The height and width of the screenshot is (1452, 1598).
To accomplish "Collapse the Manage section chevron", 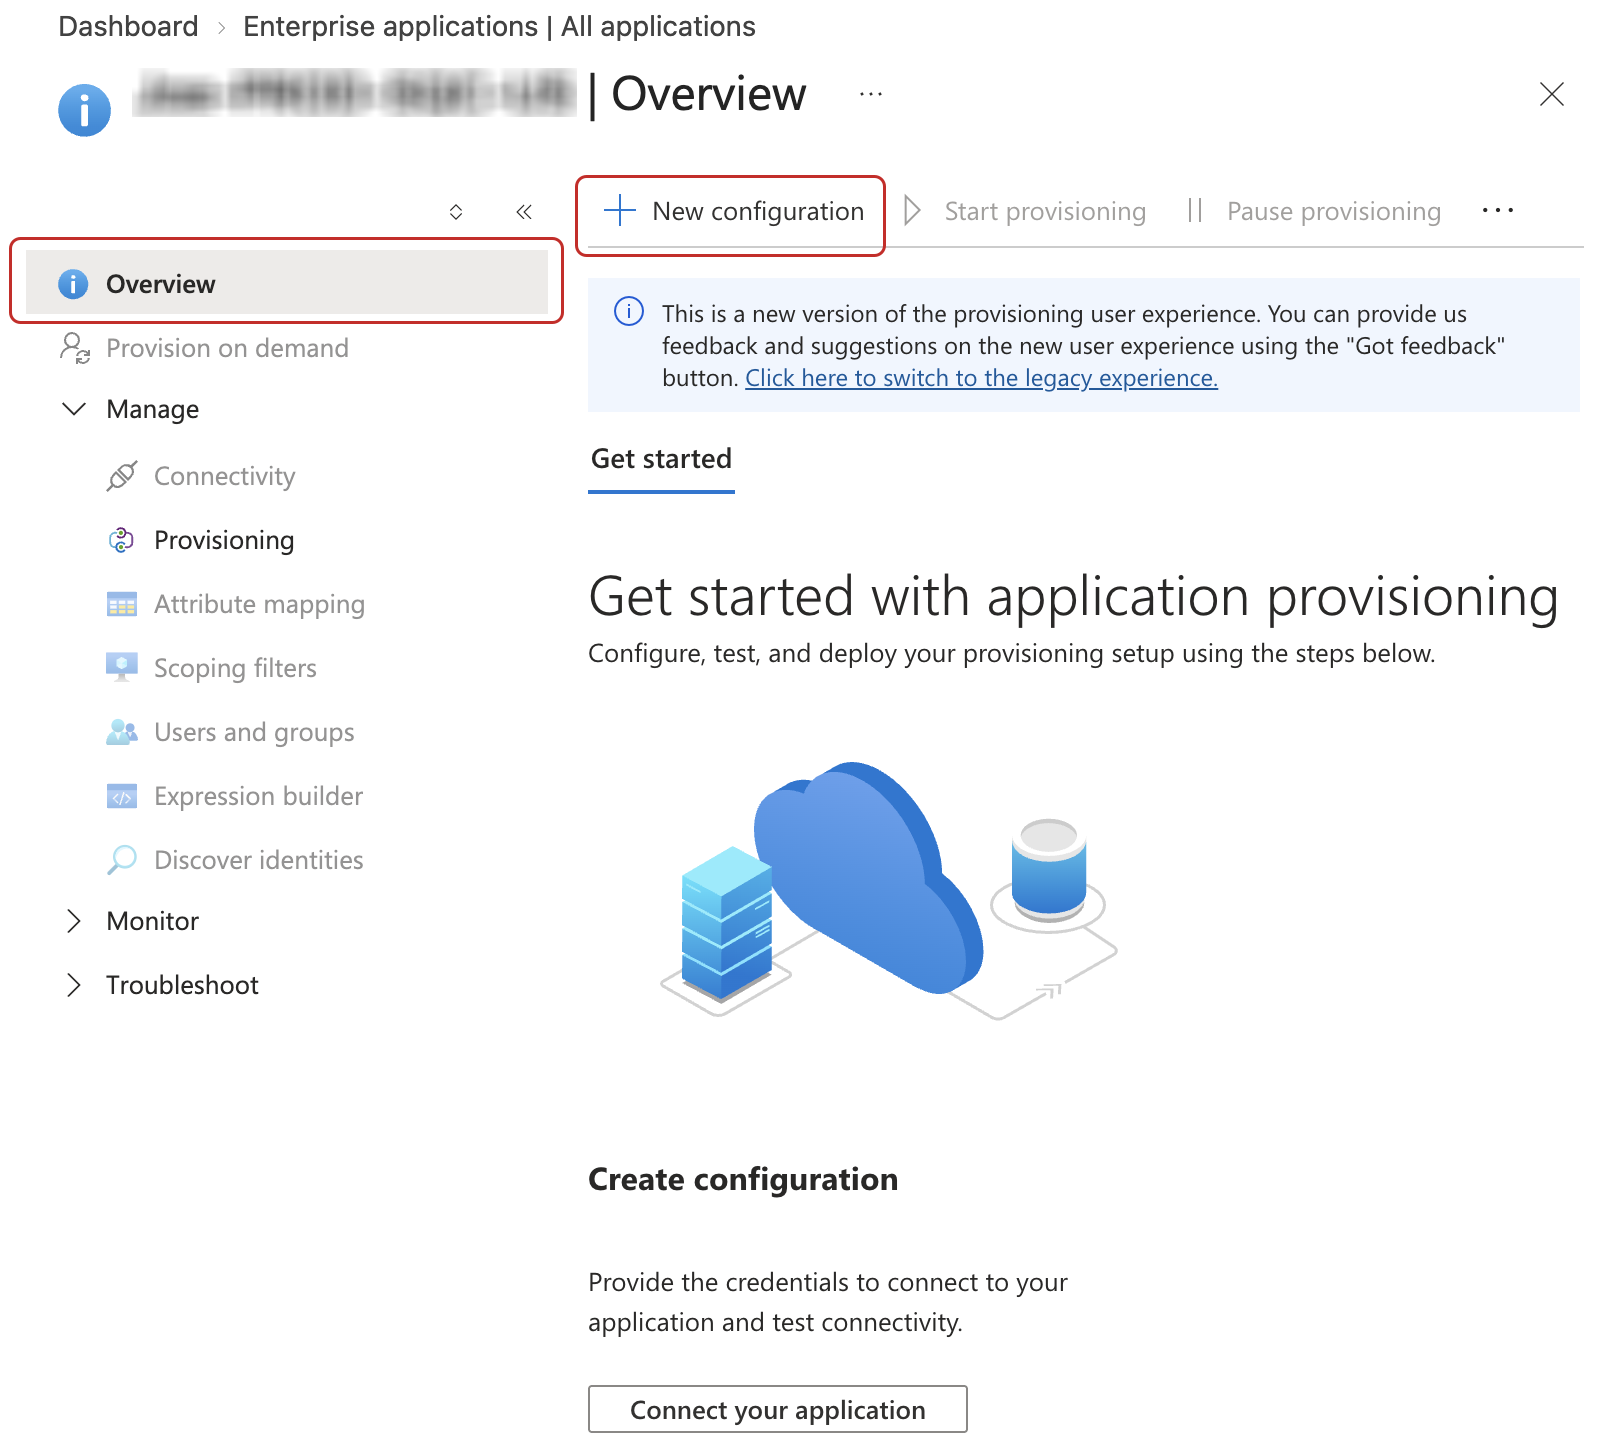I will (x=74, y=409).
